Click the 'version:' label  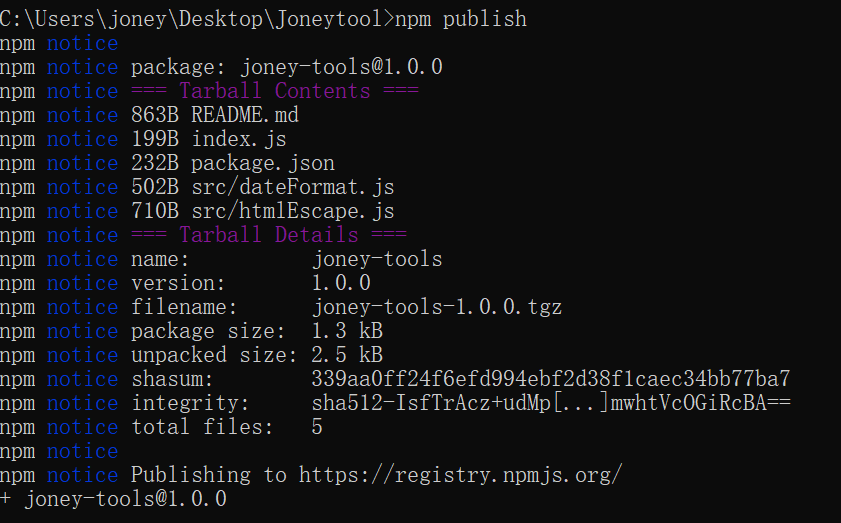click(x=178, y=283)
